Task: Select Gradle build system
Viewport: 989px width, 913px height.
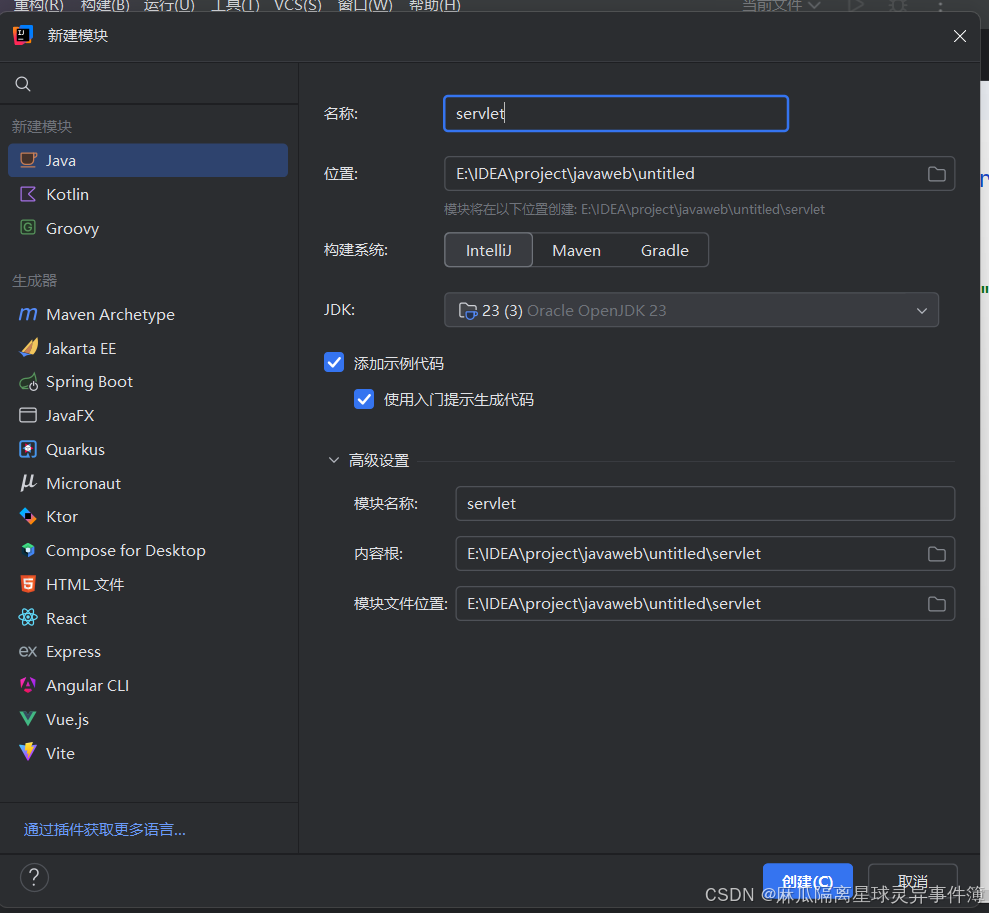Action: pos(665,250)
